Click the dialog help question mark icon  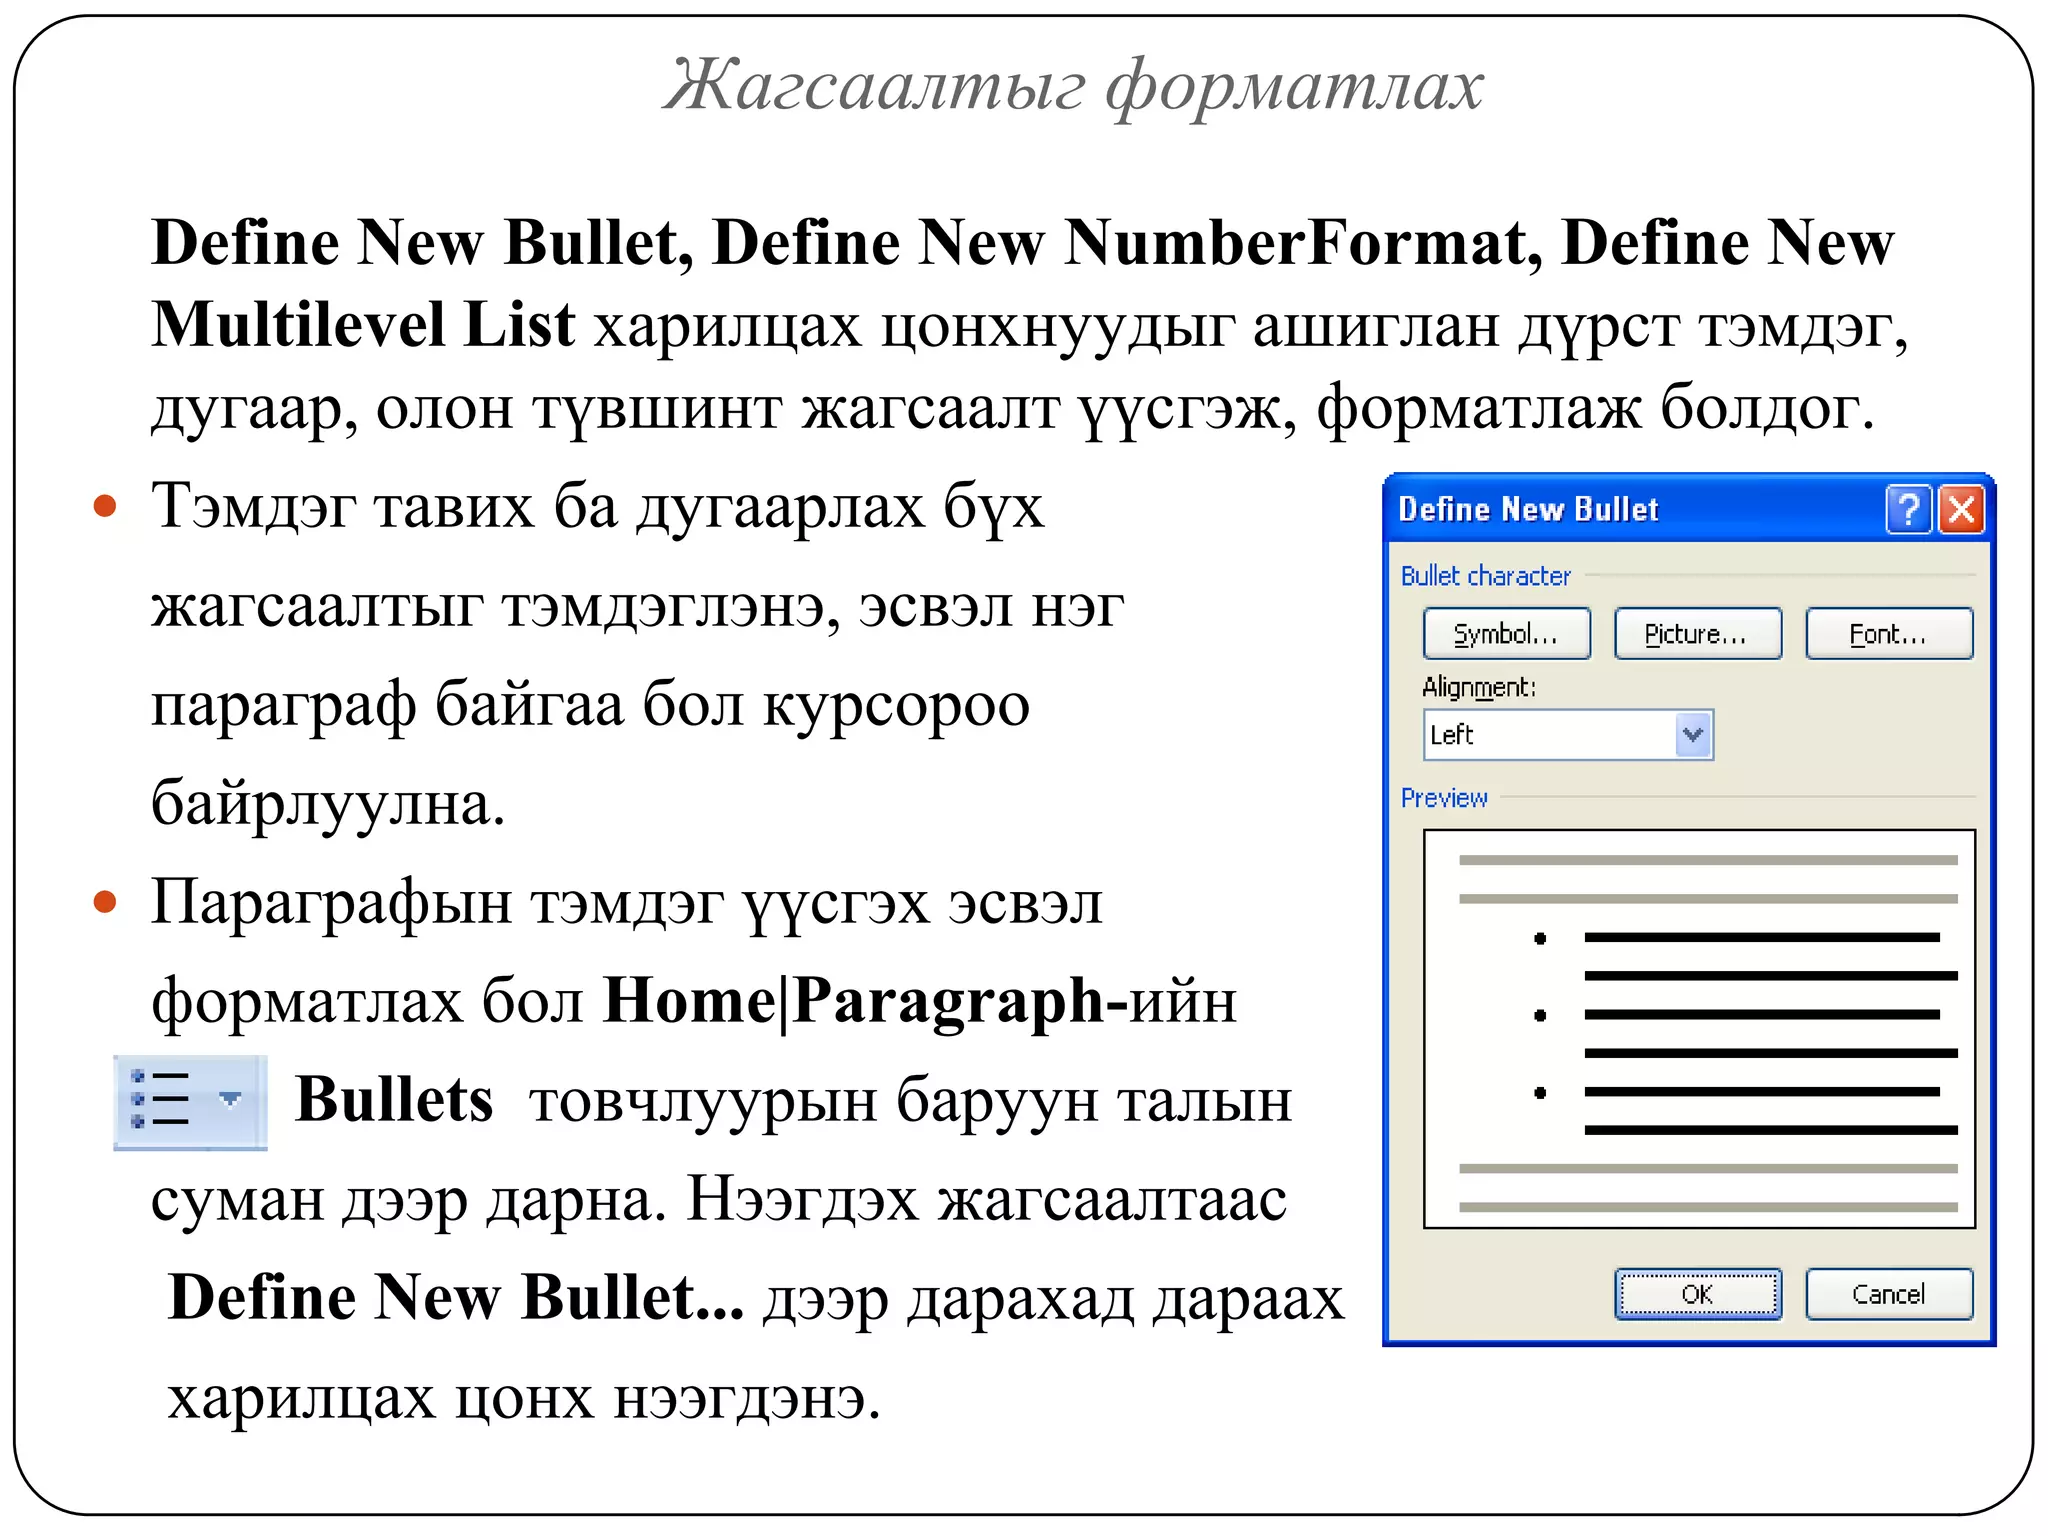[x=1908, y=509]
